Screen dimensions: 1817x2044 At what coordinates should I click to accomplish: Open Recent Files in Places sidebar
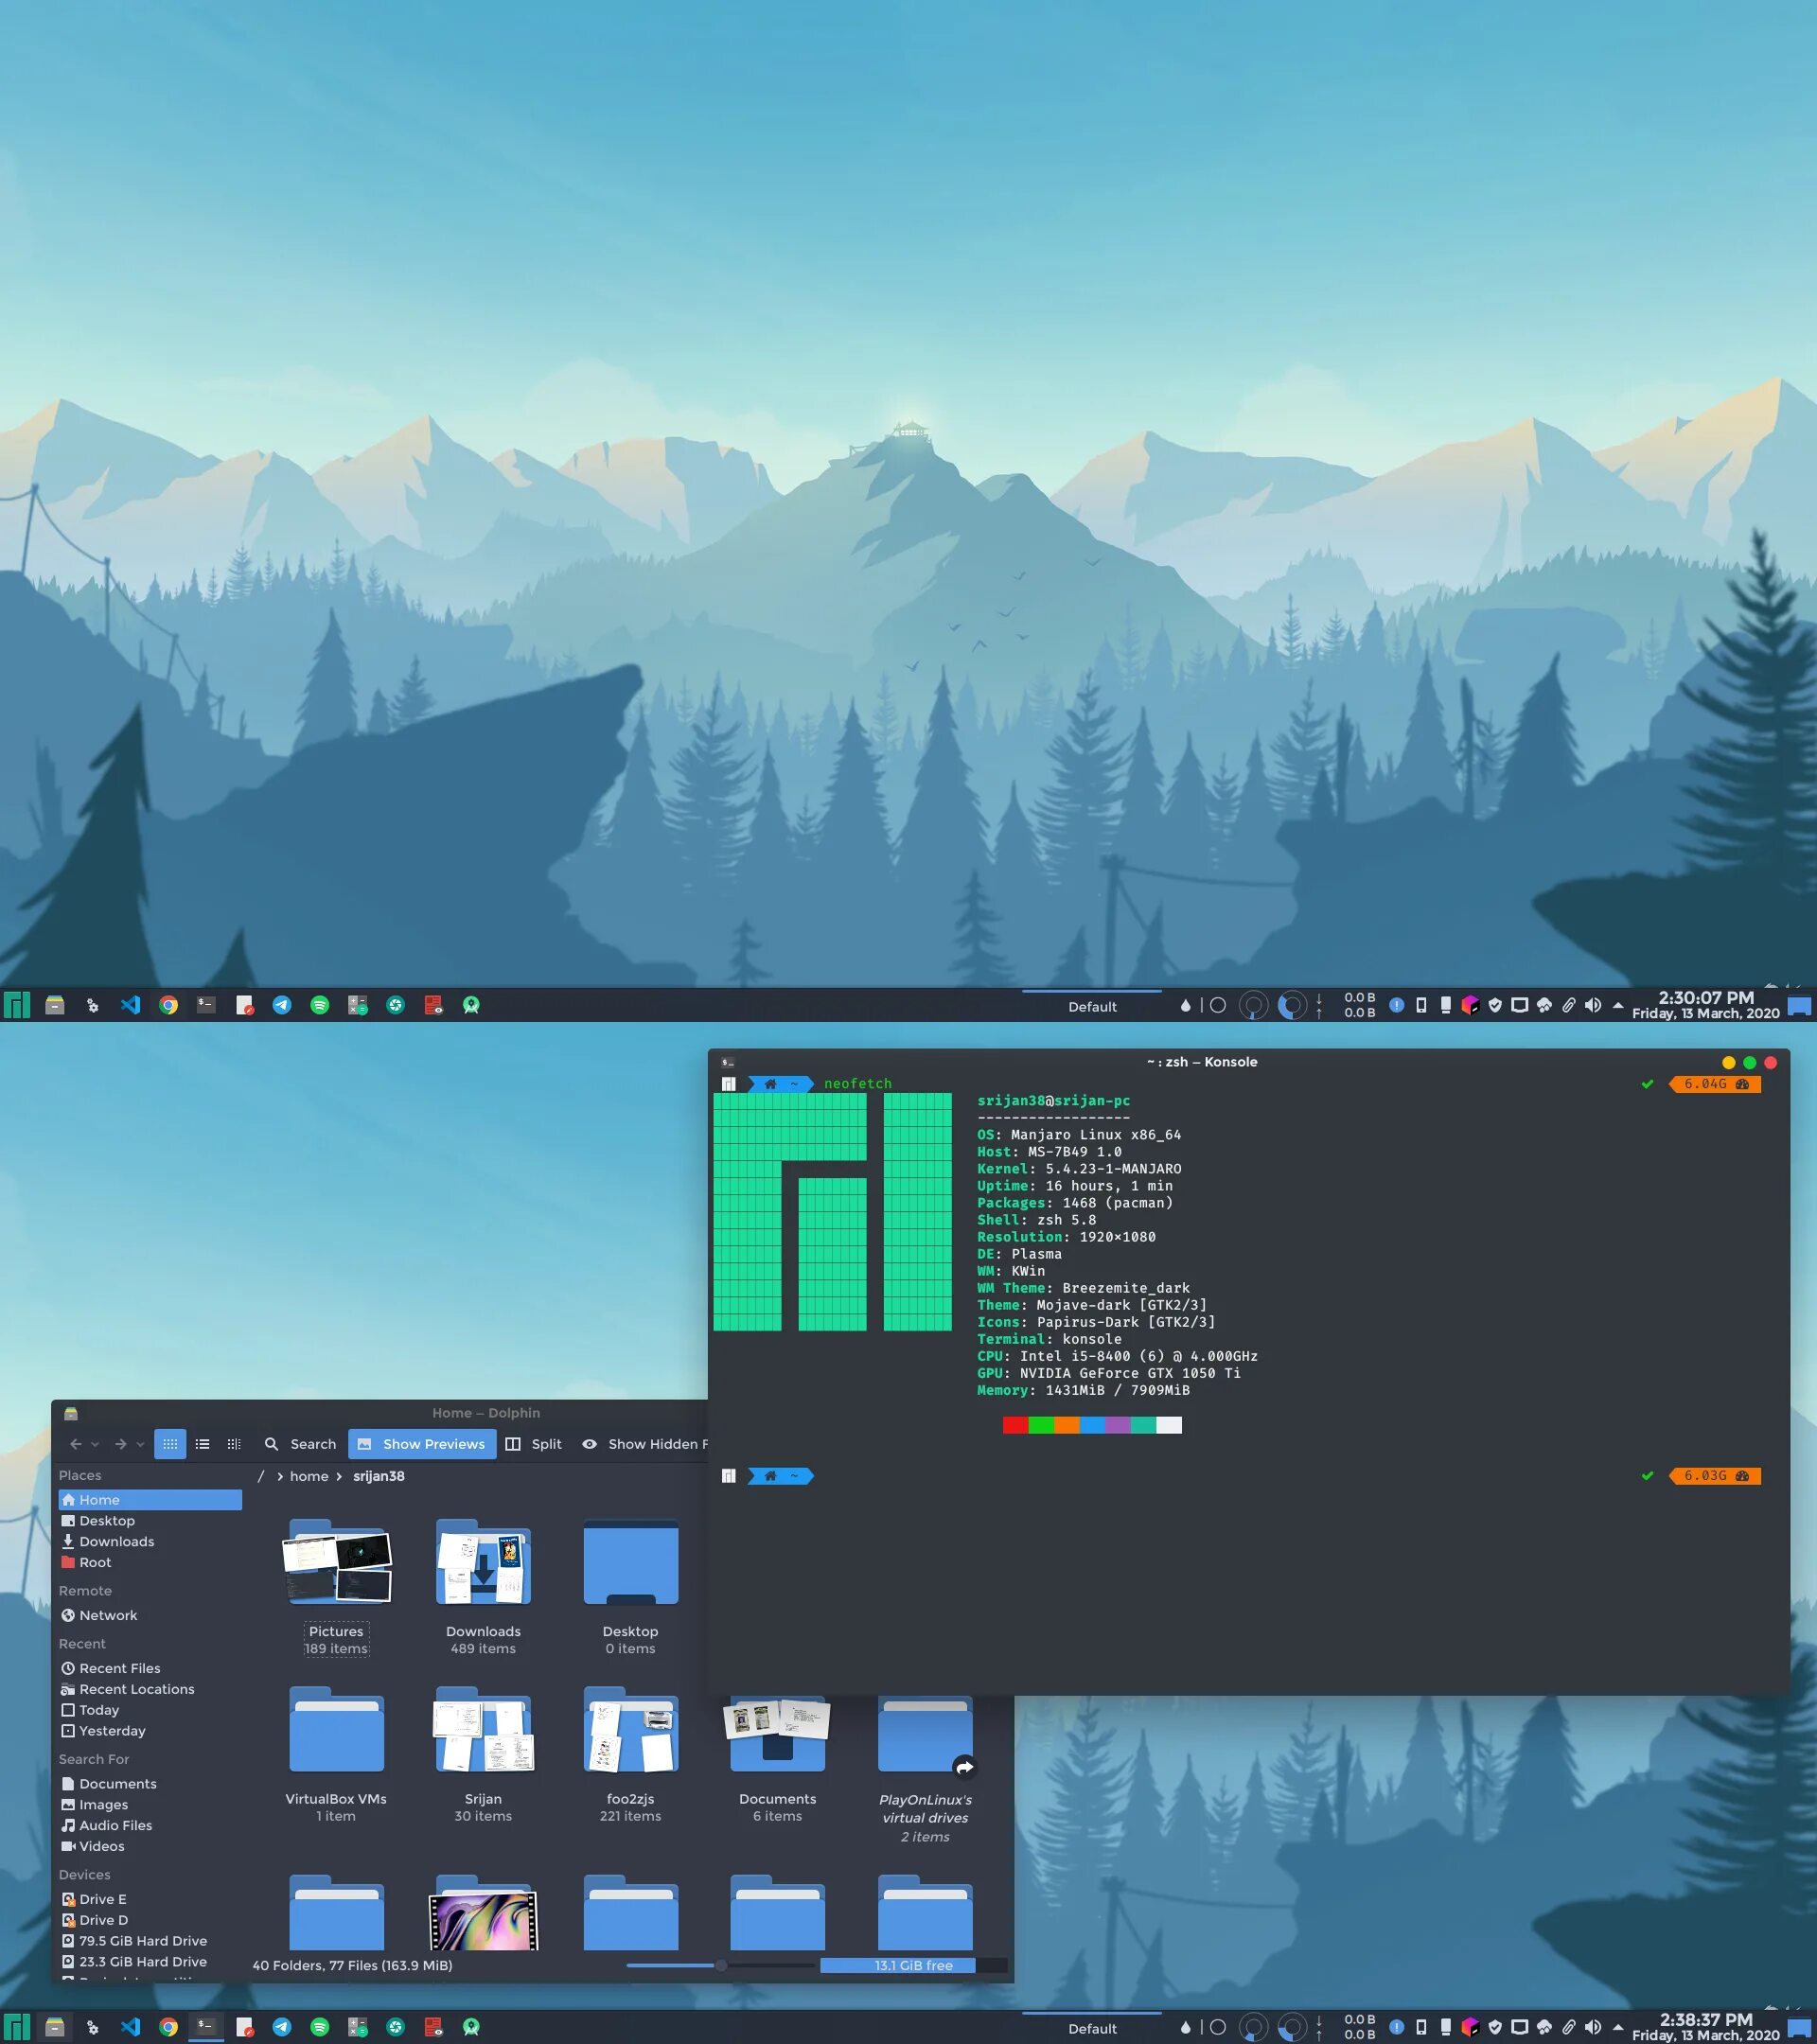tap(119, 1668)
